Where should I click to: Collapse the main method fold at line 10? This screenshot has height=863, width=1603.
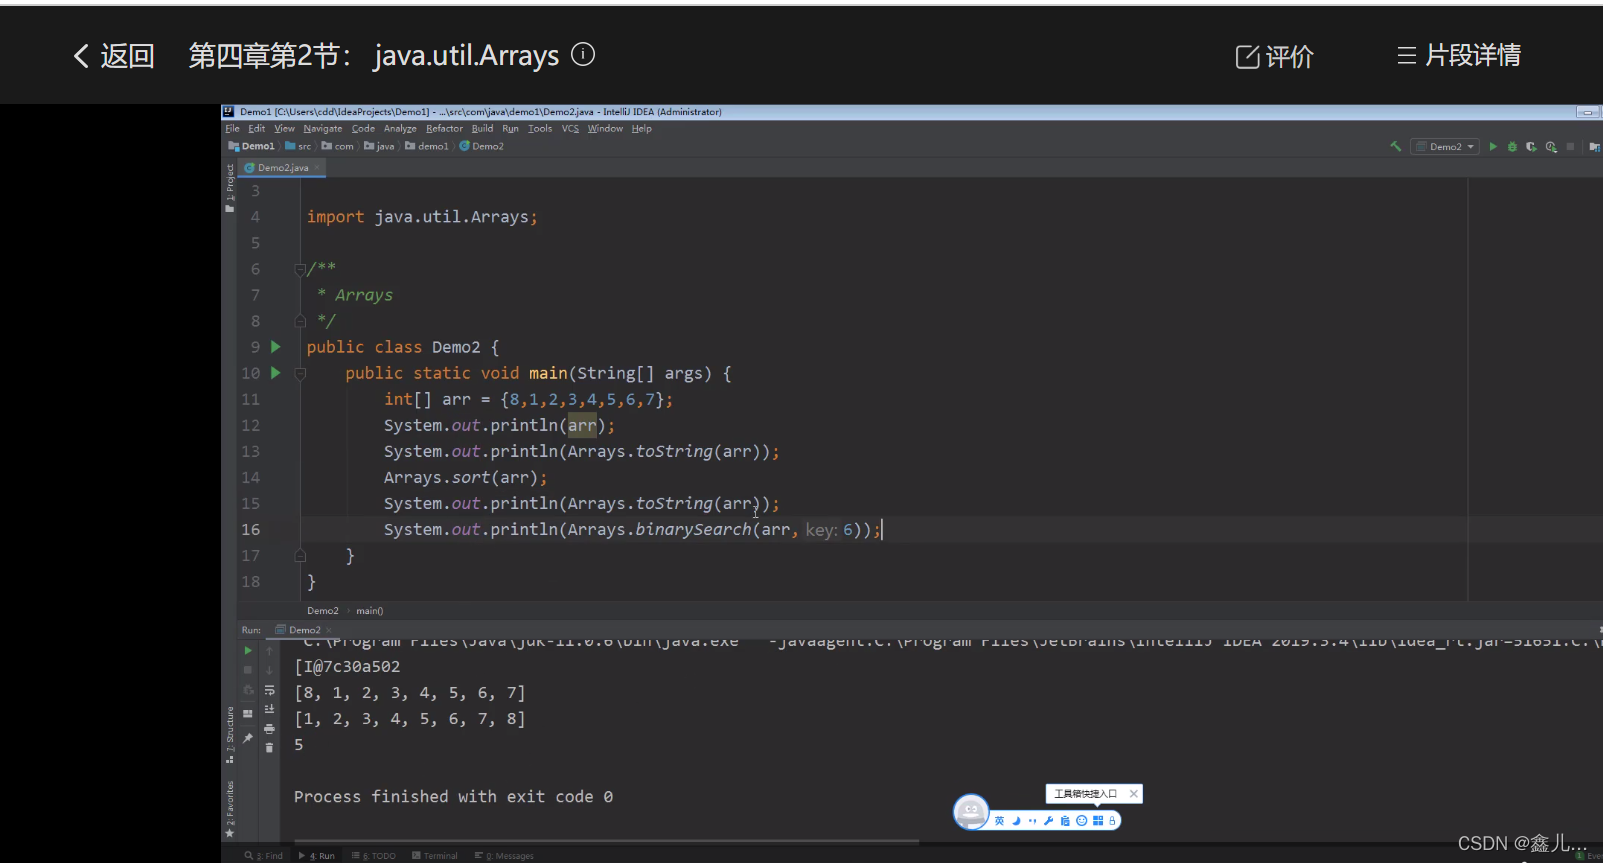pos(300,373)
